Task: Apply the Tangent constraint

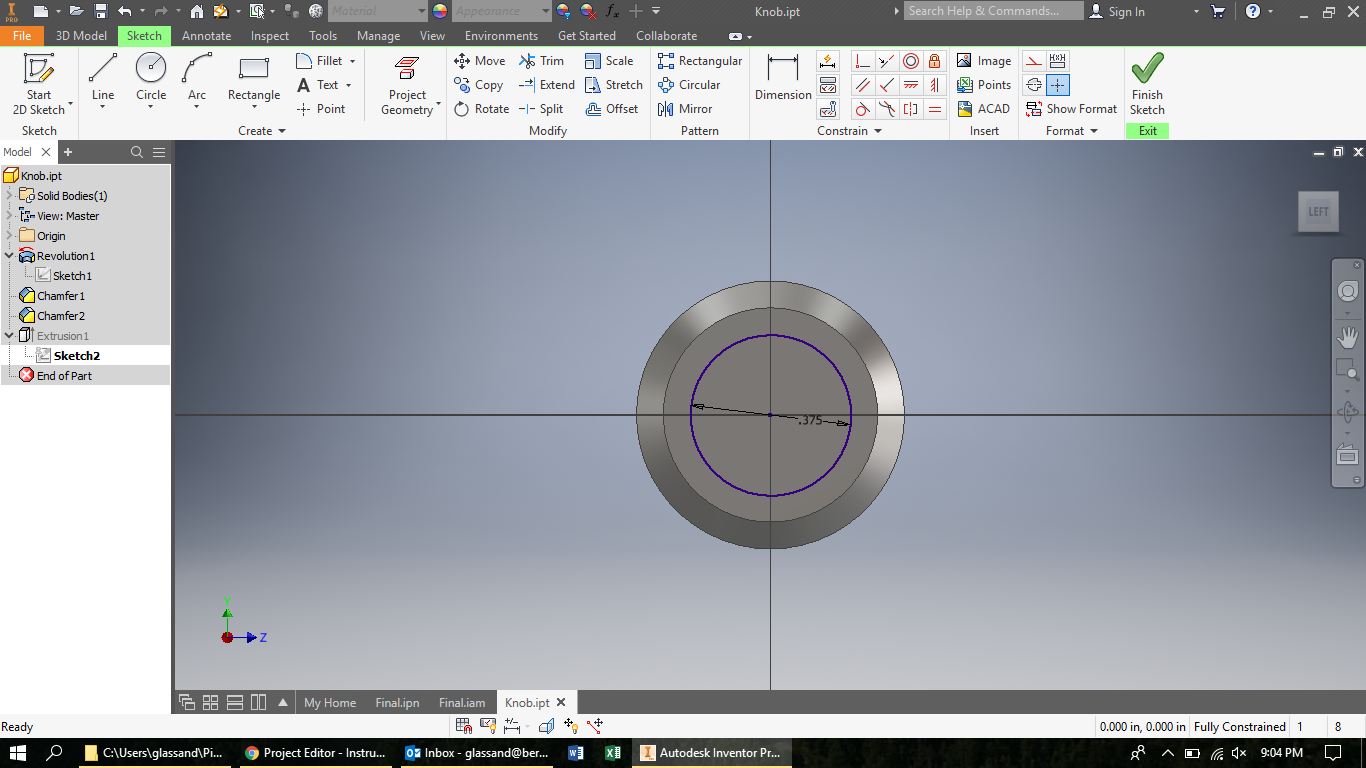Action: coord(862,109)
